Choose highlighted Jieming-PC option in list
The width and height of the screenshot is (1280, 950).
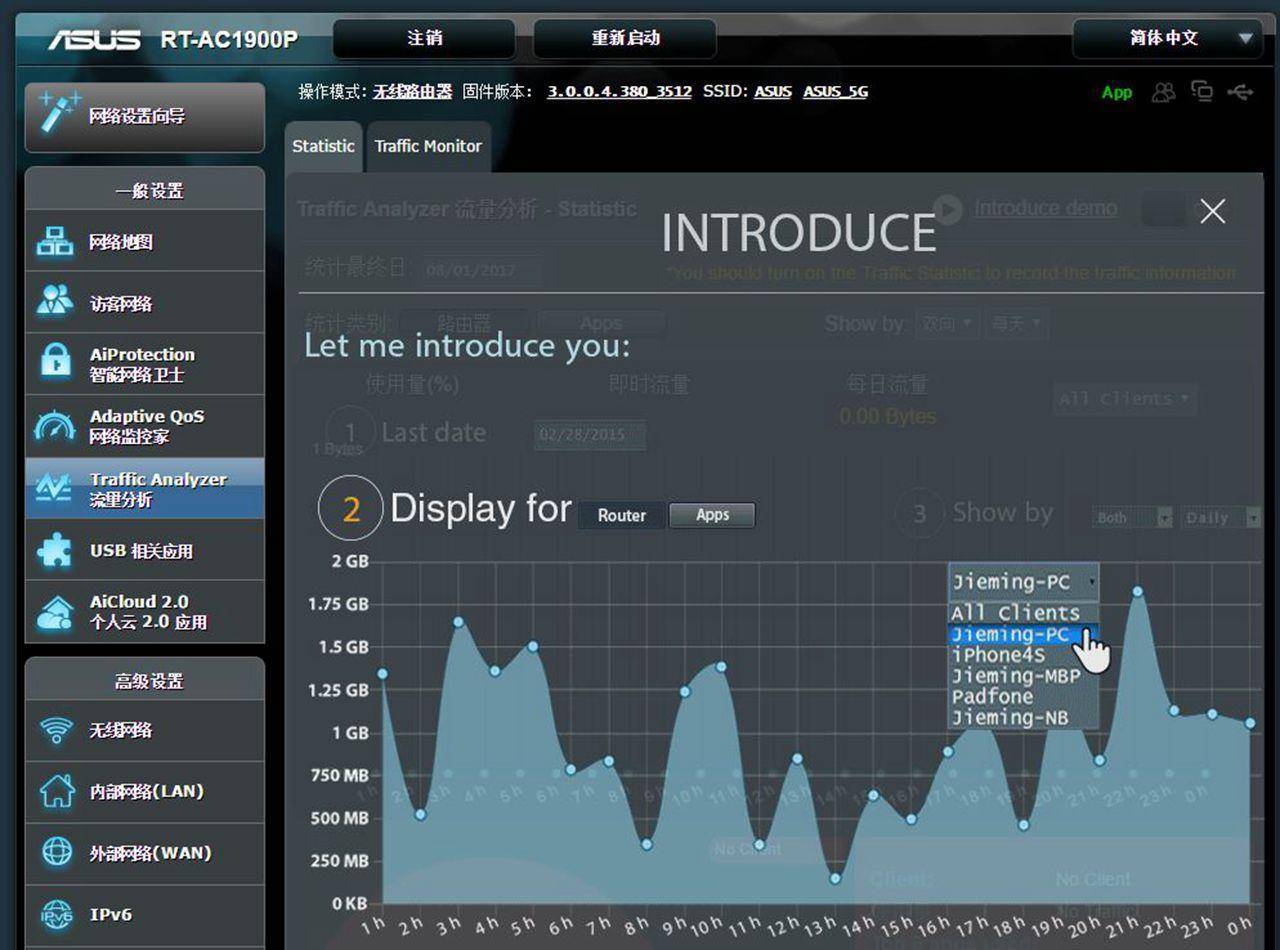click(1023, 634)
